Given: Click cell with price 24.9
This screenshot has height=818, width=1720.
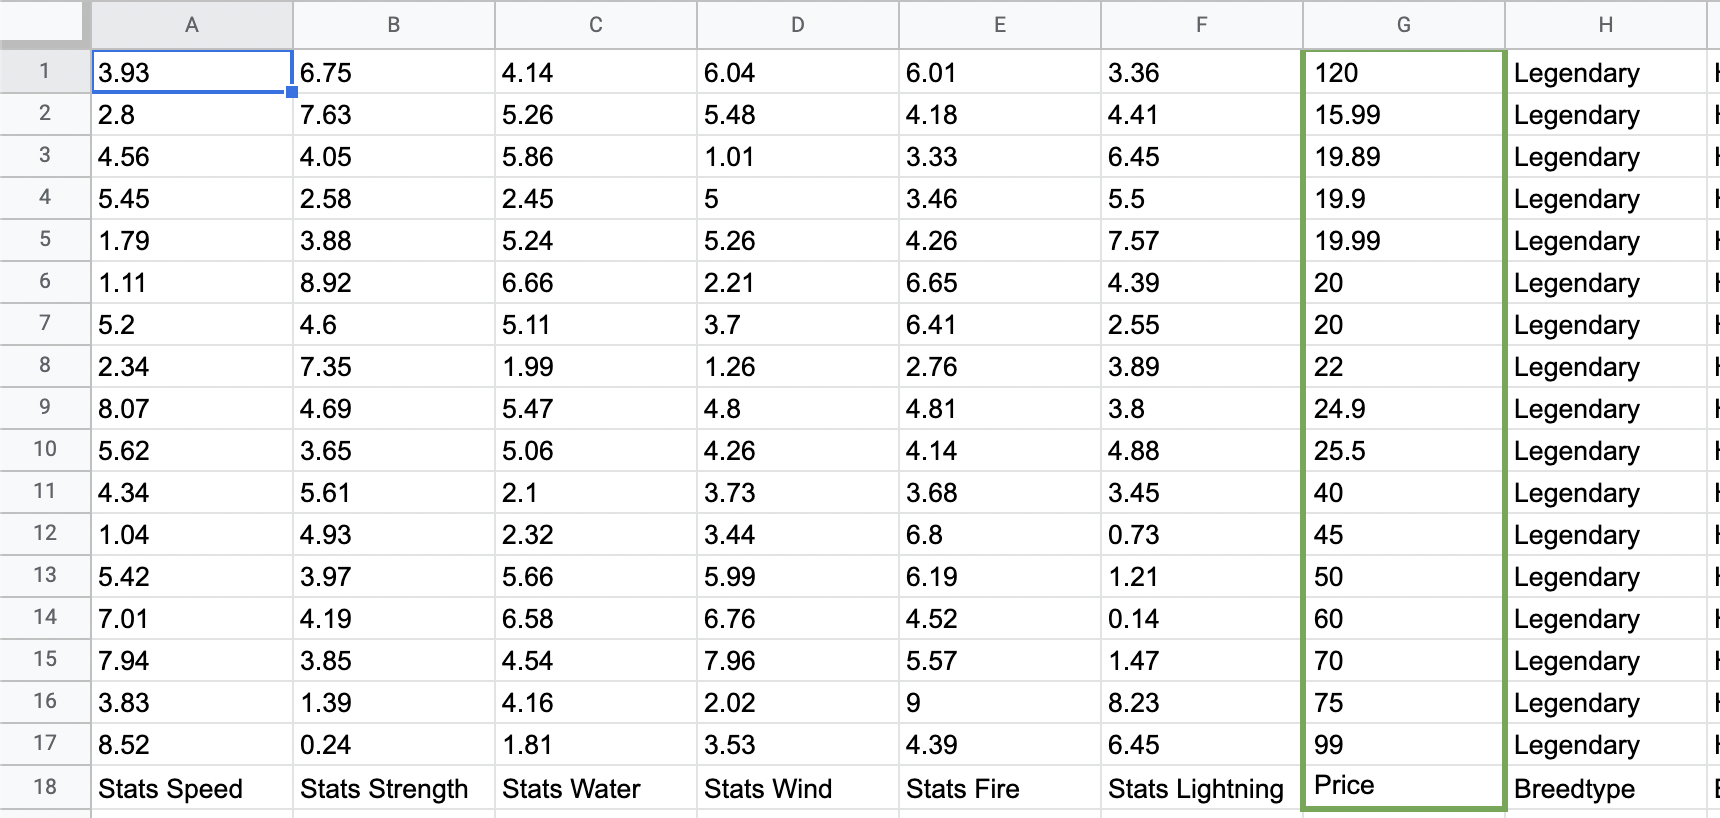Looking at the screenshot, I should pos(1404,408).
